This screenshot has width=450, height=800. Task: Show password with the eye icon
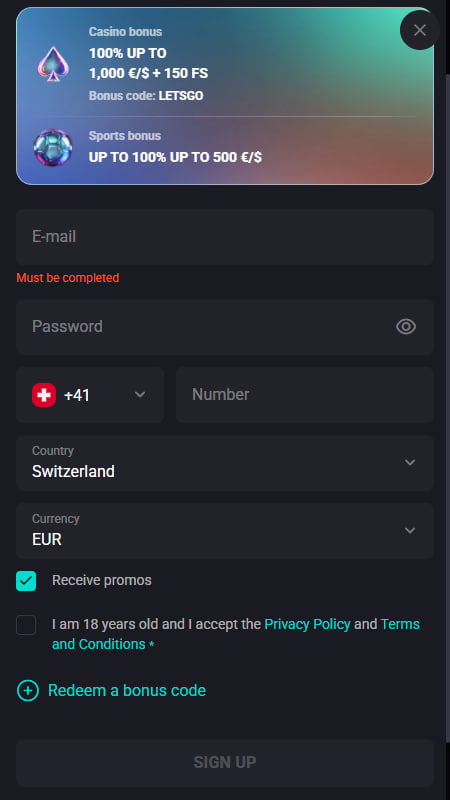(x=406, y=327)
